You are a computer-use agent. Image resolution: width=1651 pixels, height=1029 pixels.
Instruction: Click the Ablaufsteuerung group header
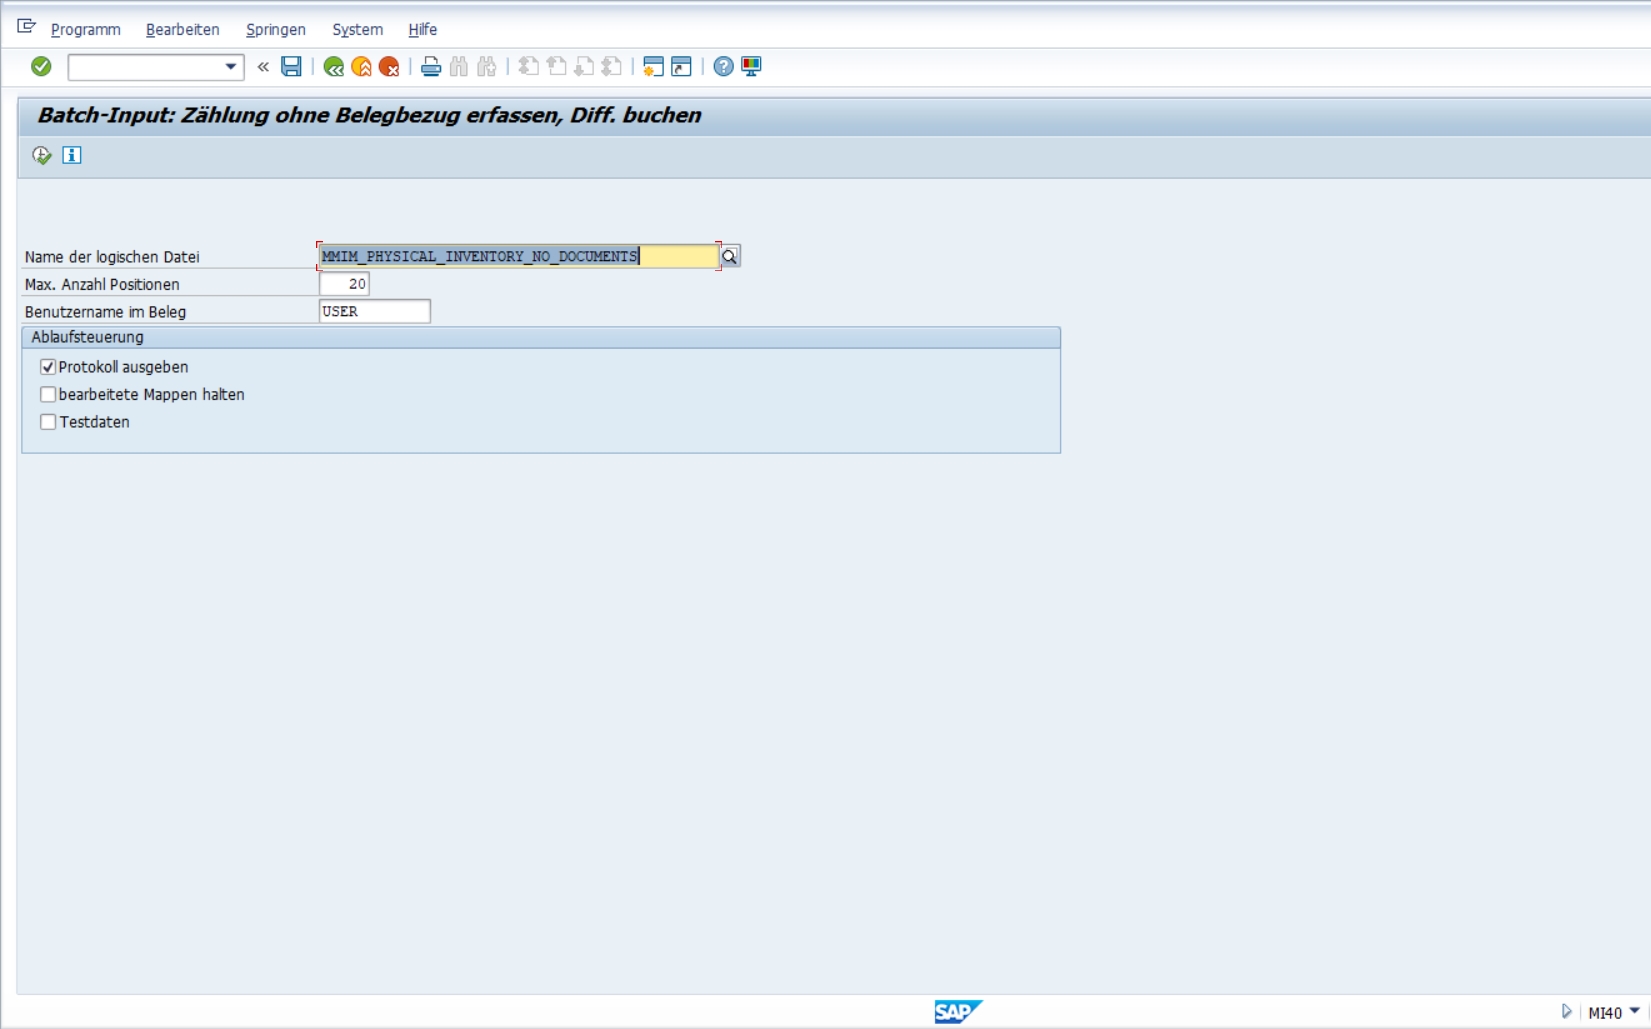tap(541, 337)
